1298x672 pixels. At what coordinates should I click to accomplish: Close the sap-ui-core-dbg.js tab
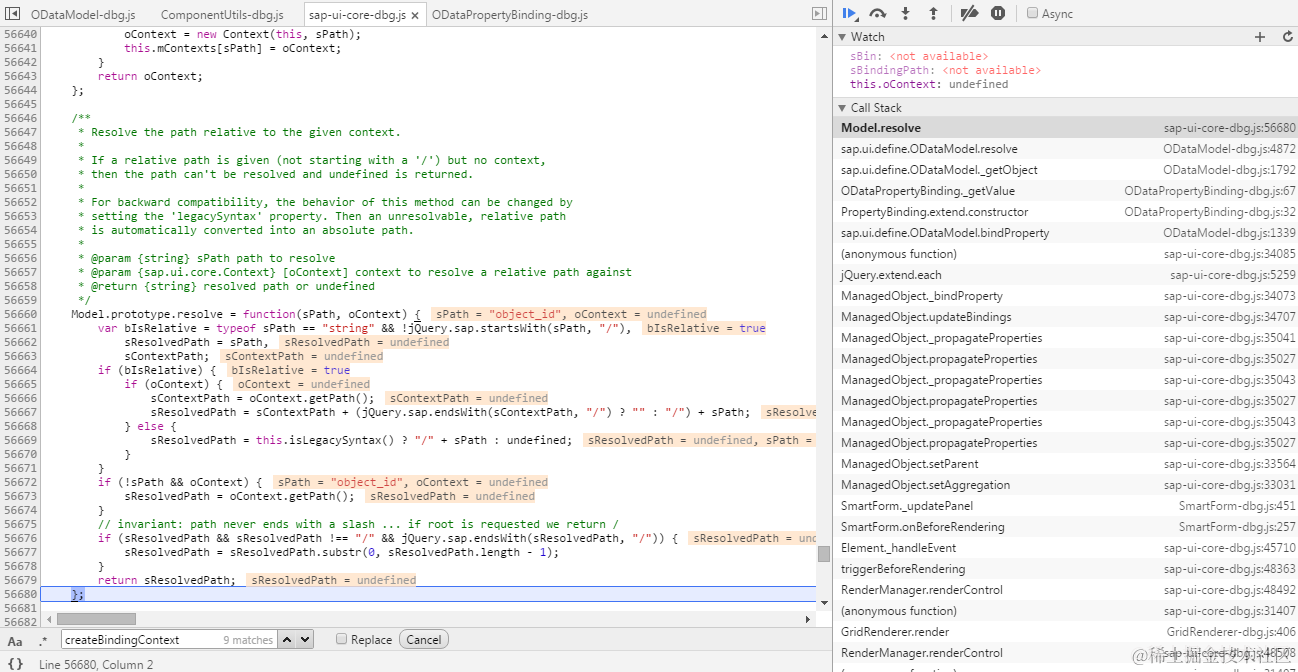(415, 15)
